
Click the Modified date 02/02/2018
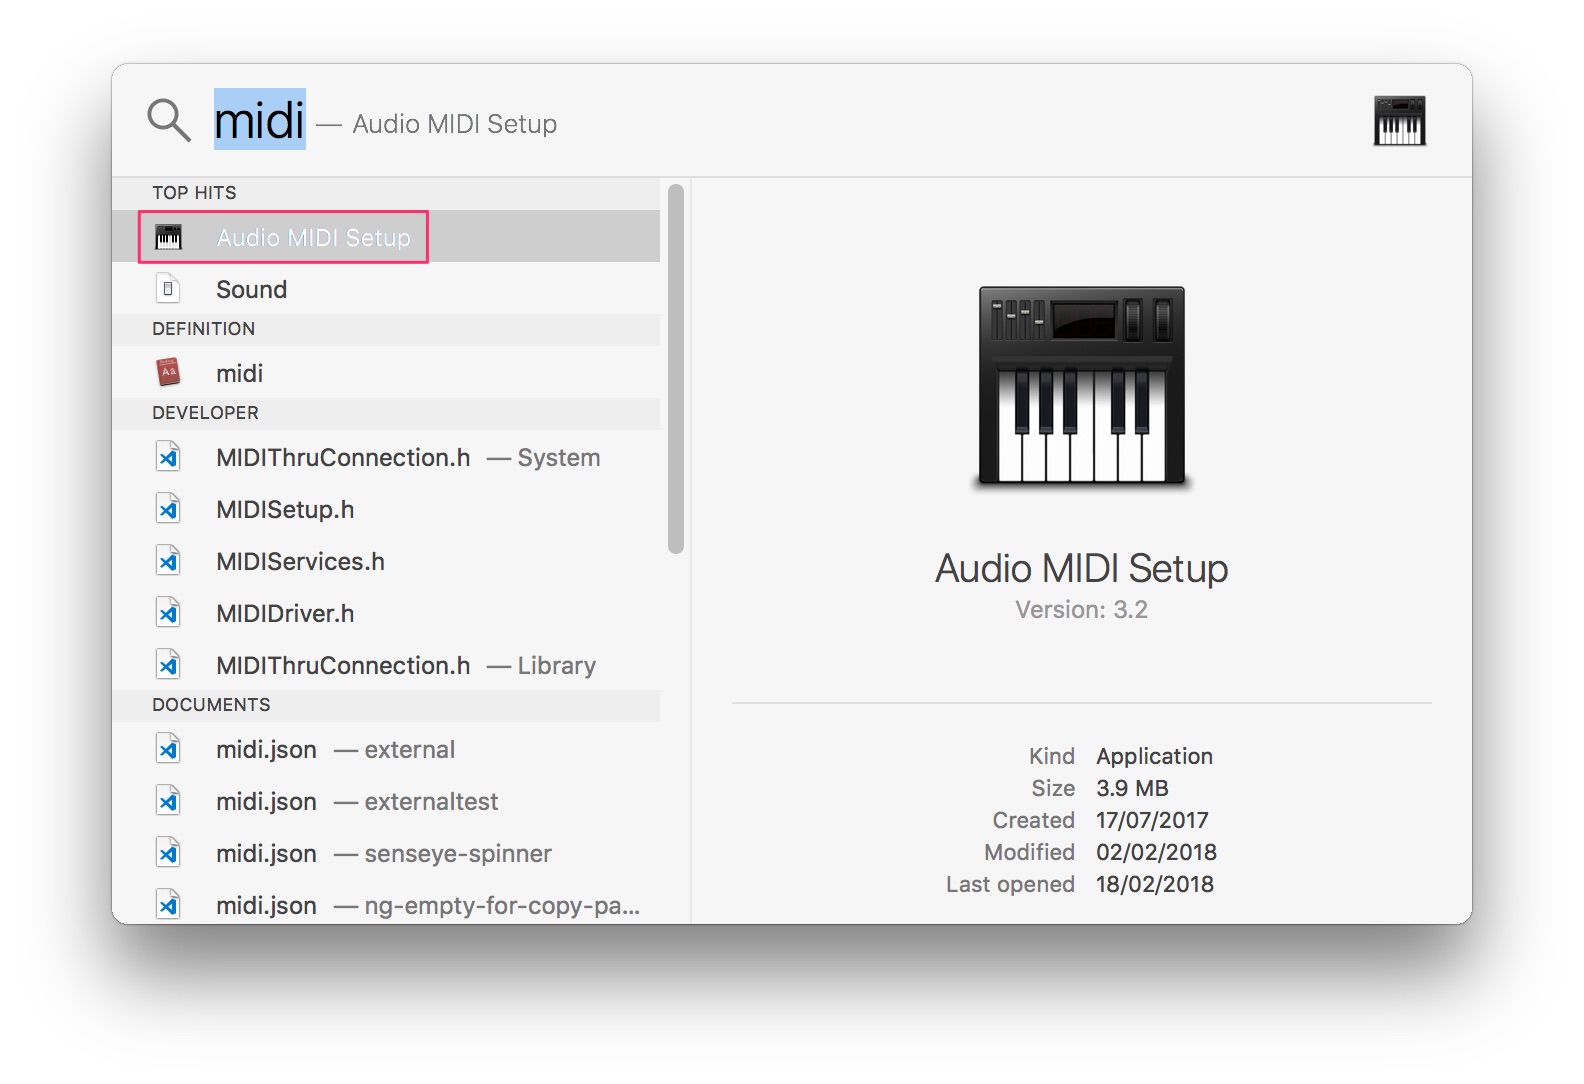click(x=1156, y=852)
